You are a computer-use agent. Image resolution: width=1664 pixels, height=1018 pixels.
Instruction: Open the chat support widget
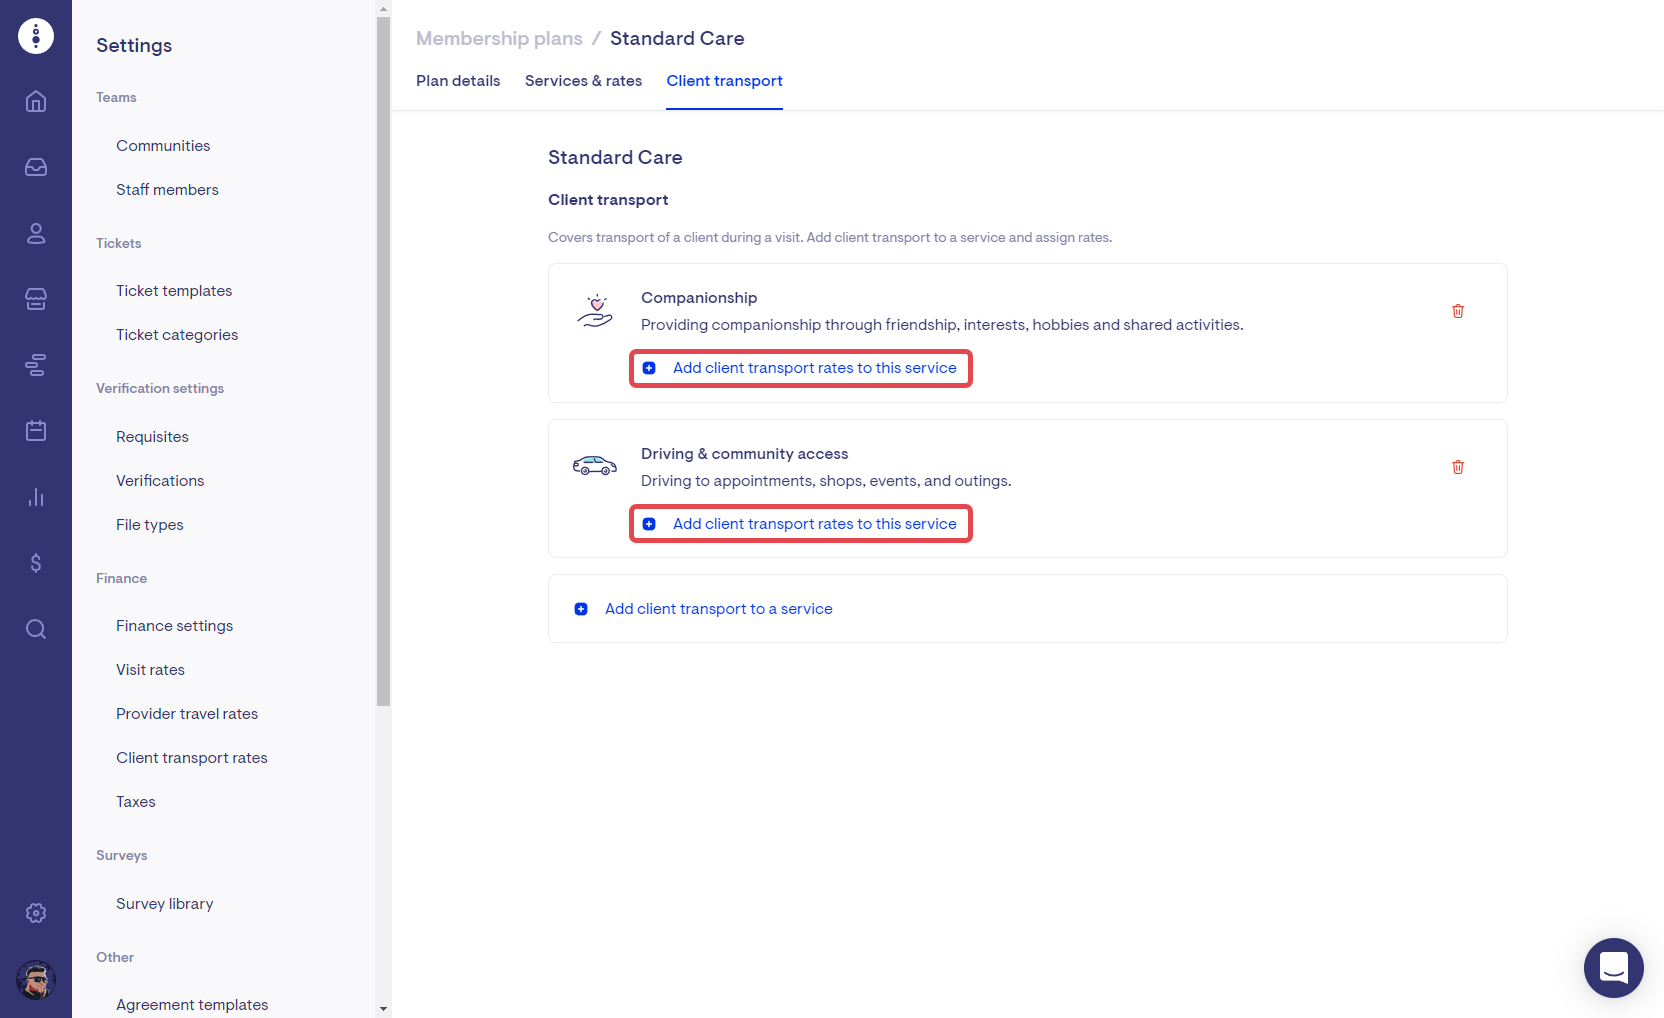tap(1613, 967)
